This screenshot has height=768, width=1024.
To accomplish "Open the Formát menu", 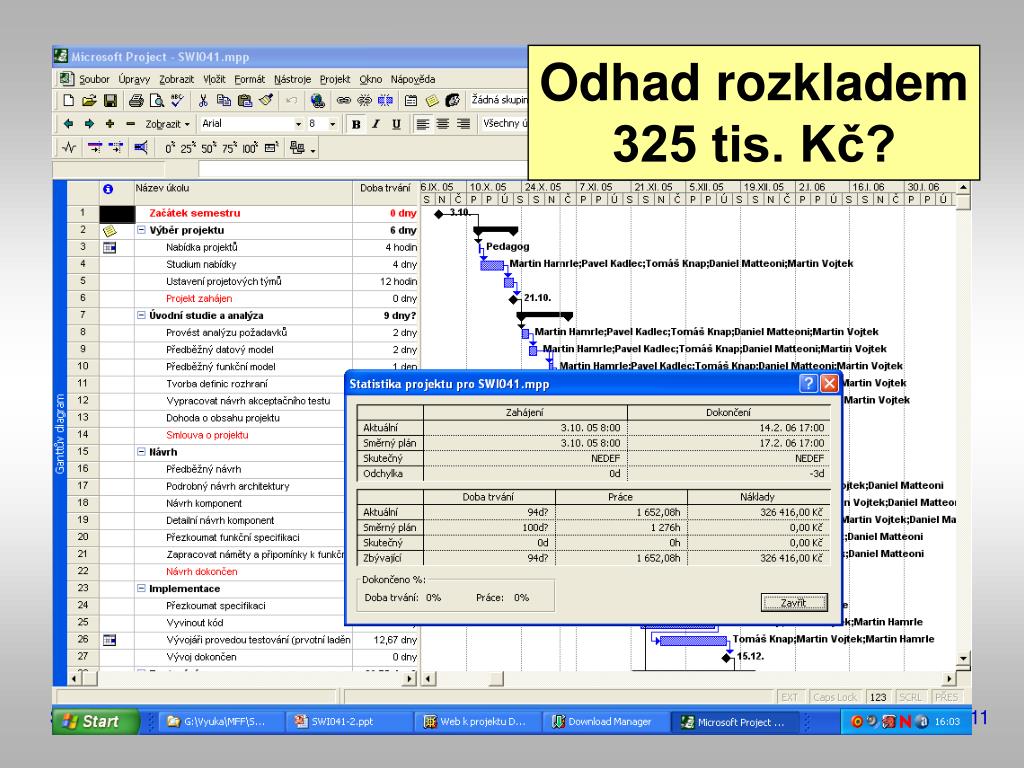I will [249, 79].
